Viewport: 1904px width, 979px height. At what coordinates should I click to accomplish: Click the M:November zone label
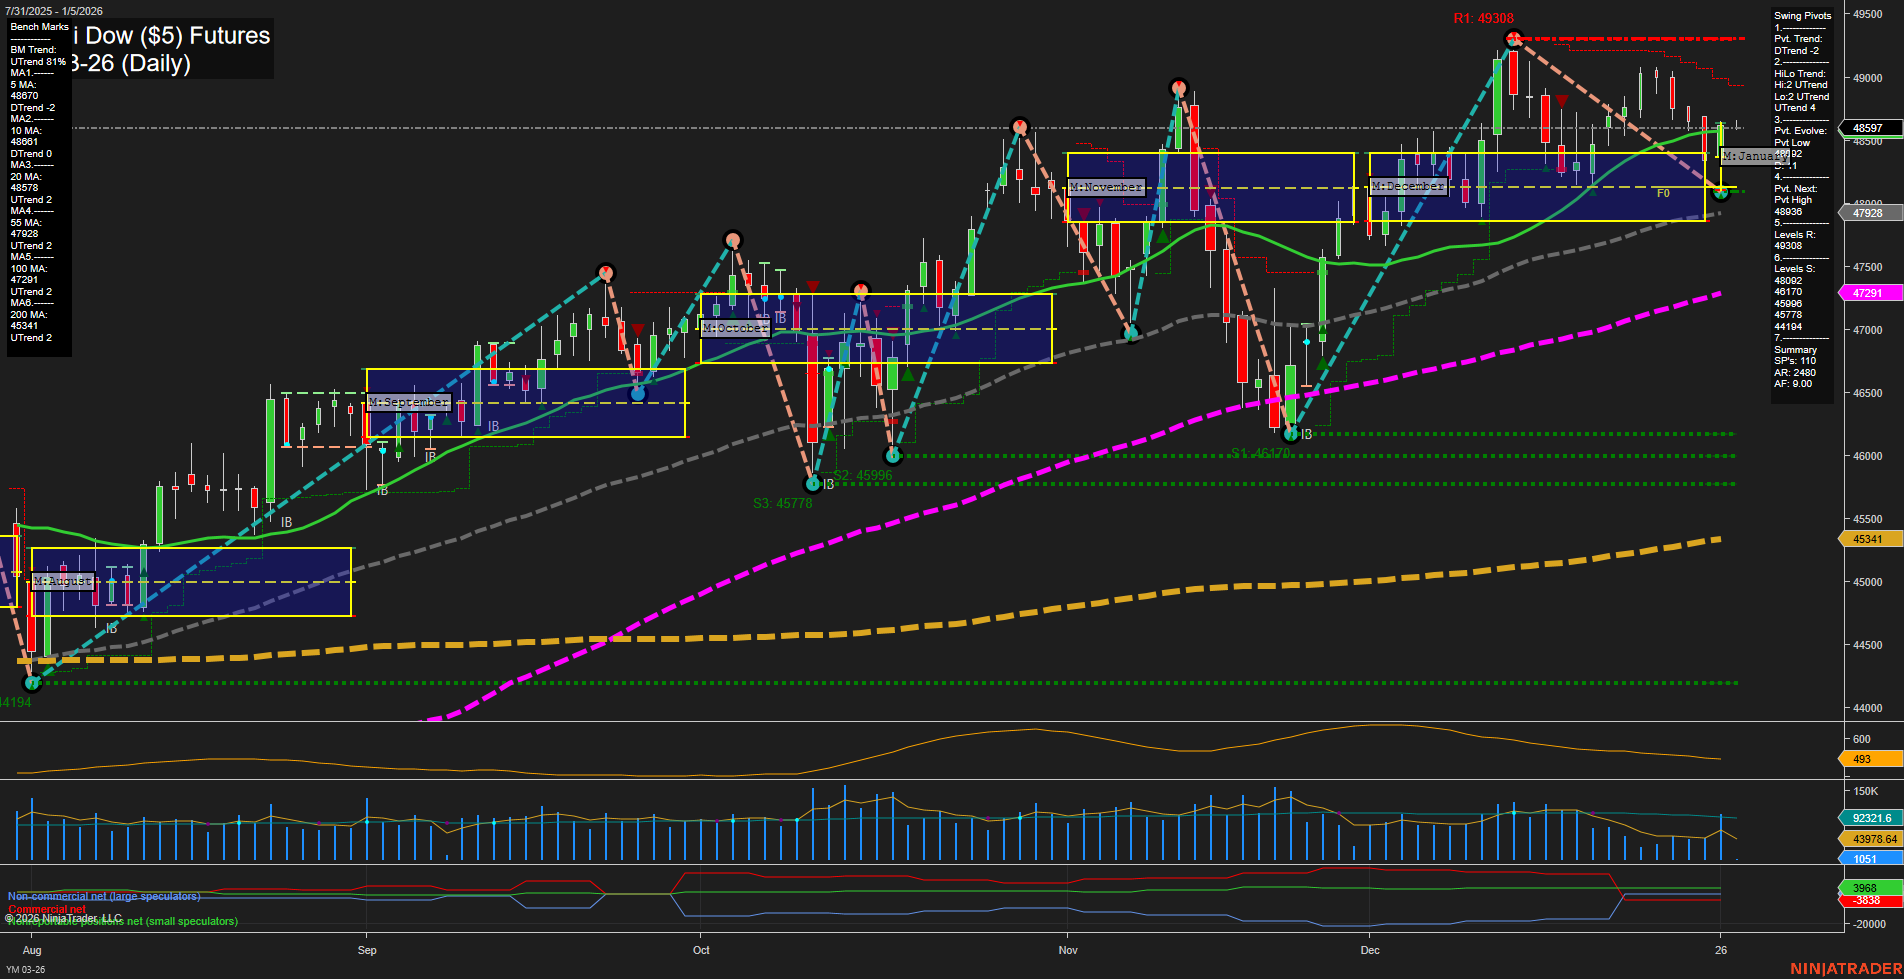point(1105,187)
